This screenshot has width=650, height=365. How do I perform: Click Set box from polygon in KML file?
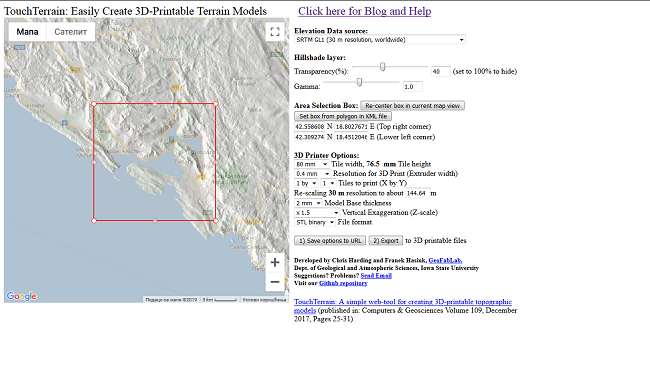coord(343,117)
